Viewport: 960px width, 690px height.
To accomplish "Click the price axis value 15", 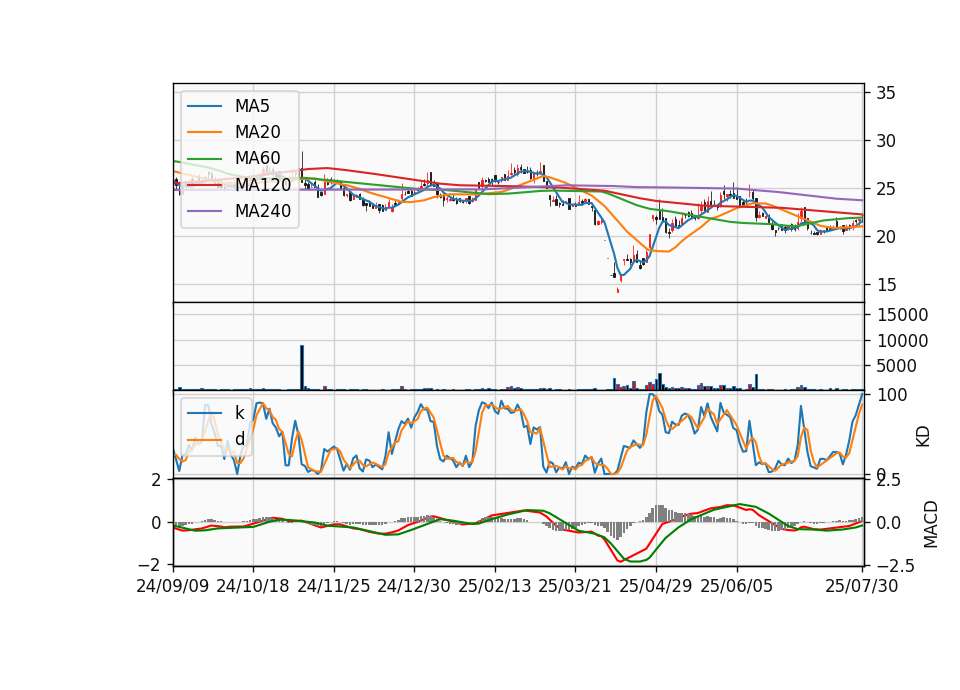I will (x=885, y=285).
